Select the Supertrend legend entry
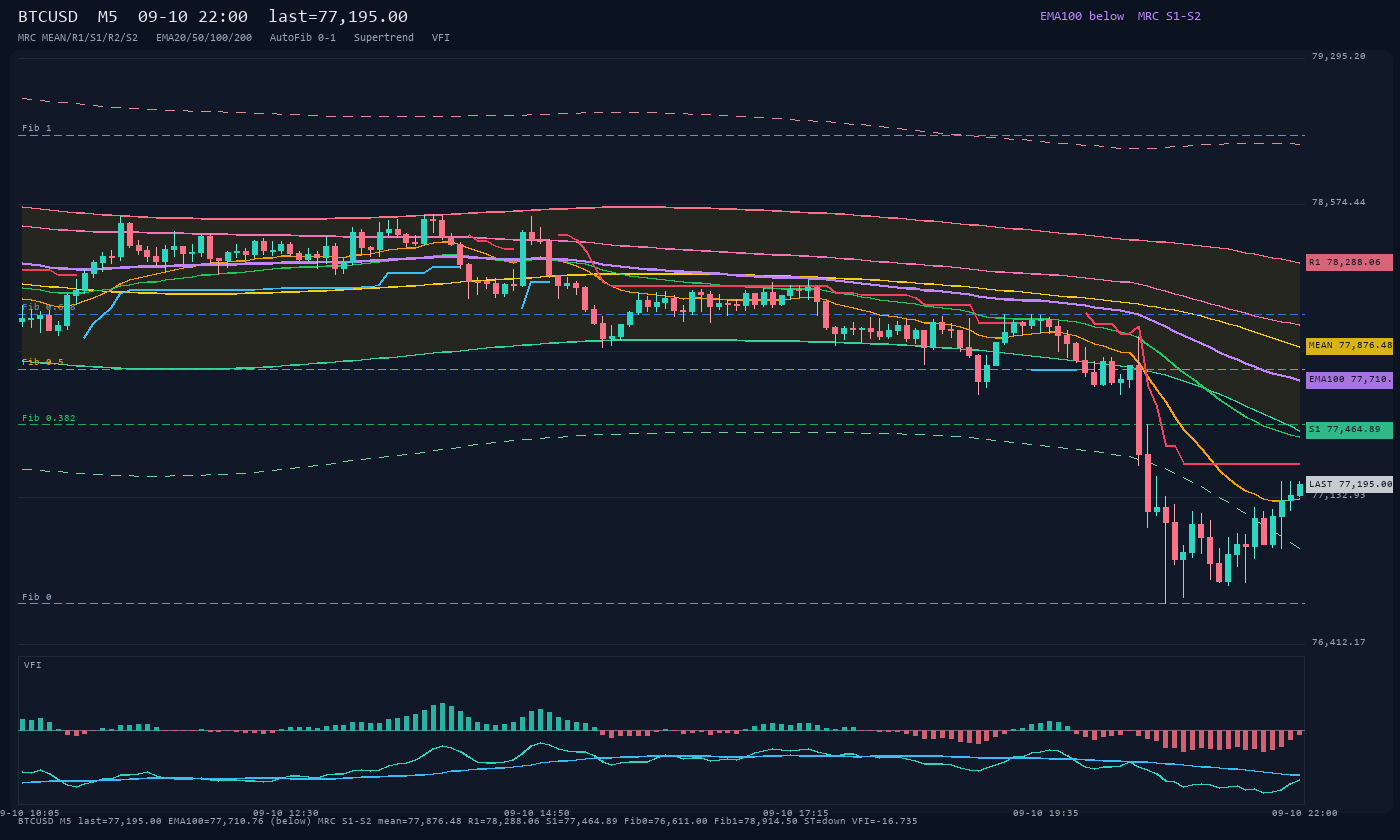This screenshot has width=1400, height=840. [384, 38]
